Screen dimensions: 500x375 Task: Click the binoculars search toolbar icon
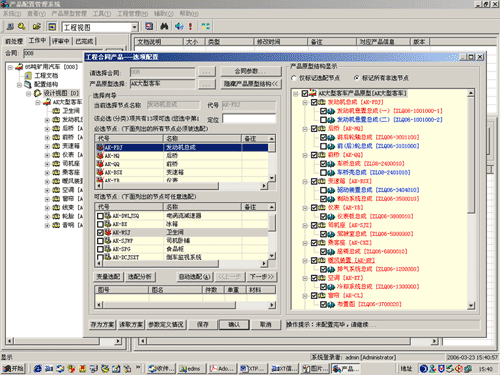click(164, 26)
